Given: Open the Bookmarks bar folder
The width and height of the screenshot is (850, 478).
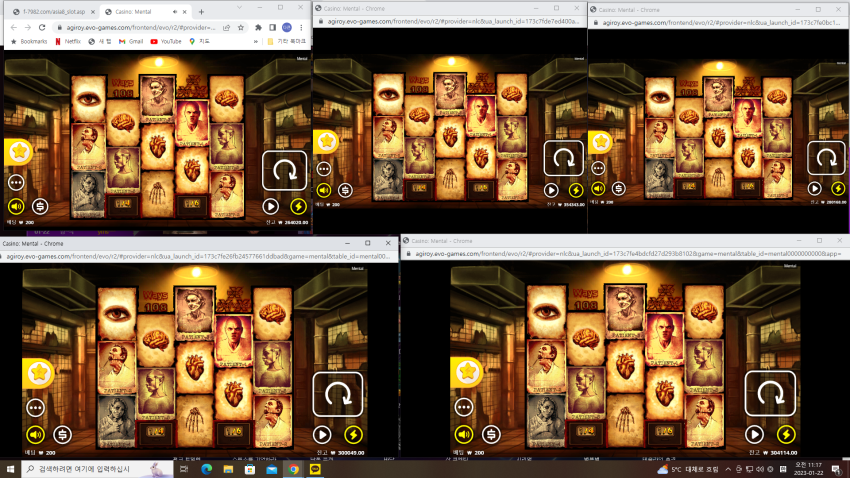Looking at the screenshot, I should pyautogui.click(x=29, y=41).
